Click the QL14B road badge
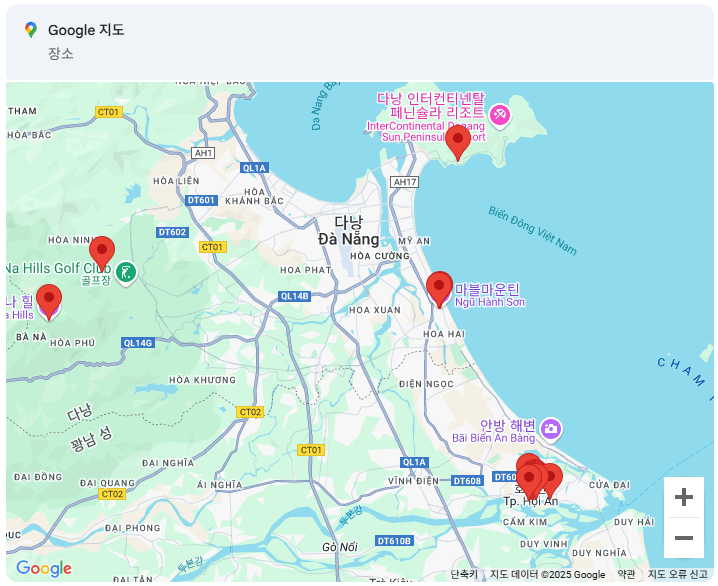The height and width of the screenshot is (586, 718). pos(294,296)
